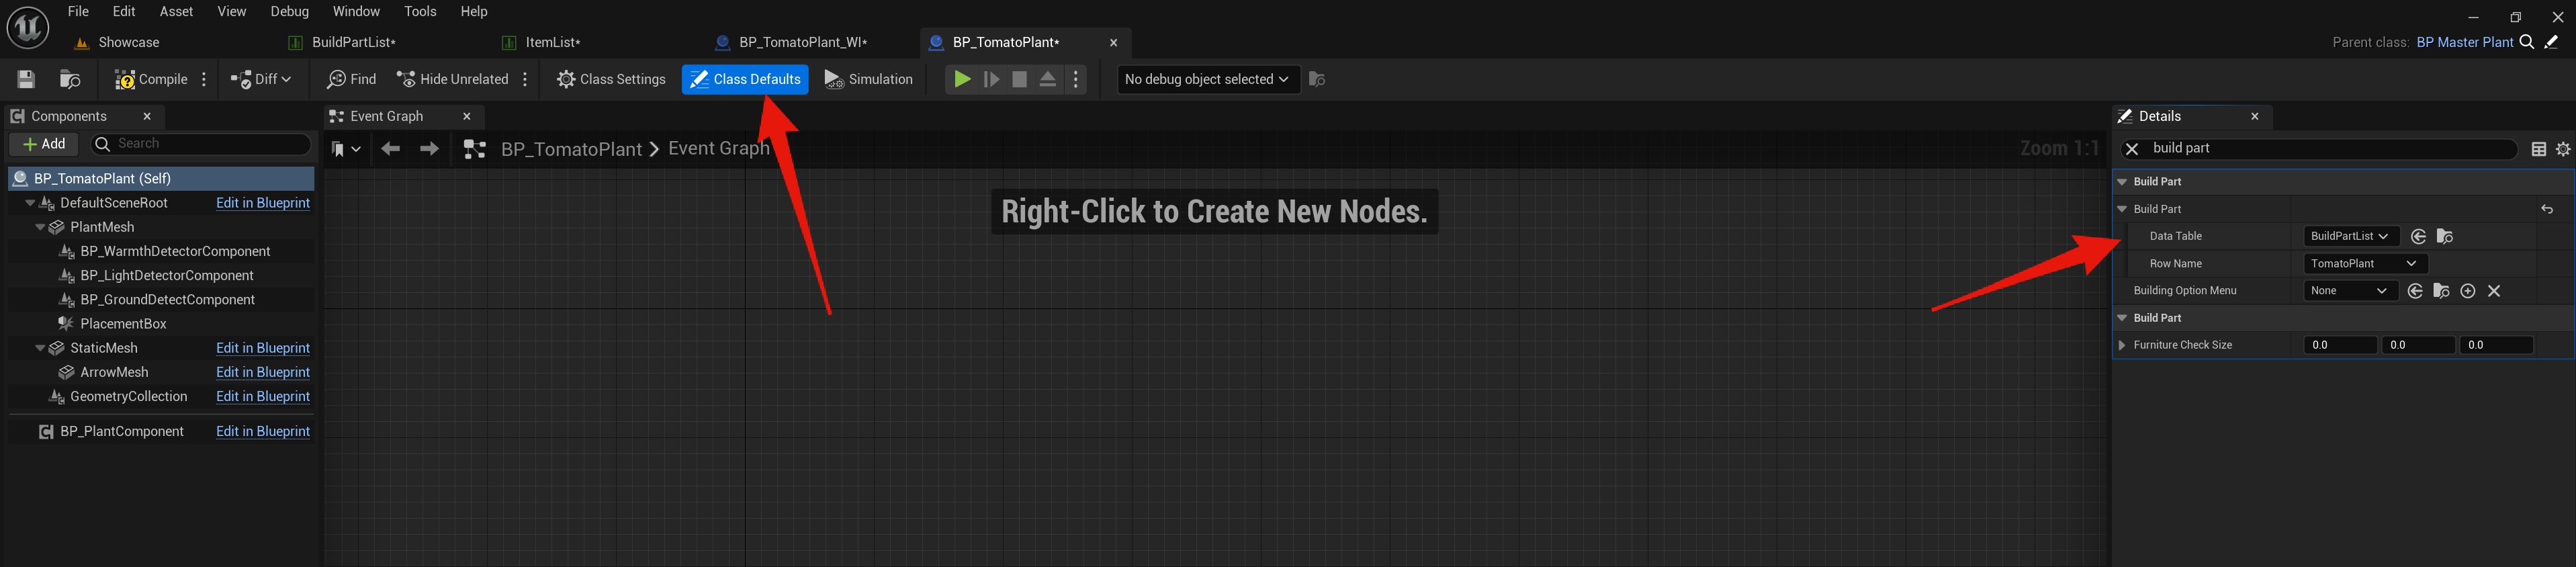Screen dimensions: 2576x567
Task: Browse to asset in Content Browser from toolbar
Action: pos(70,79)
